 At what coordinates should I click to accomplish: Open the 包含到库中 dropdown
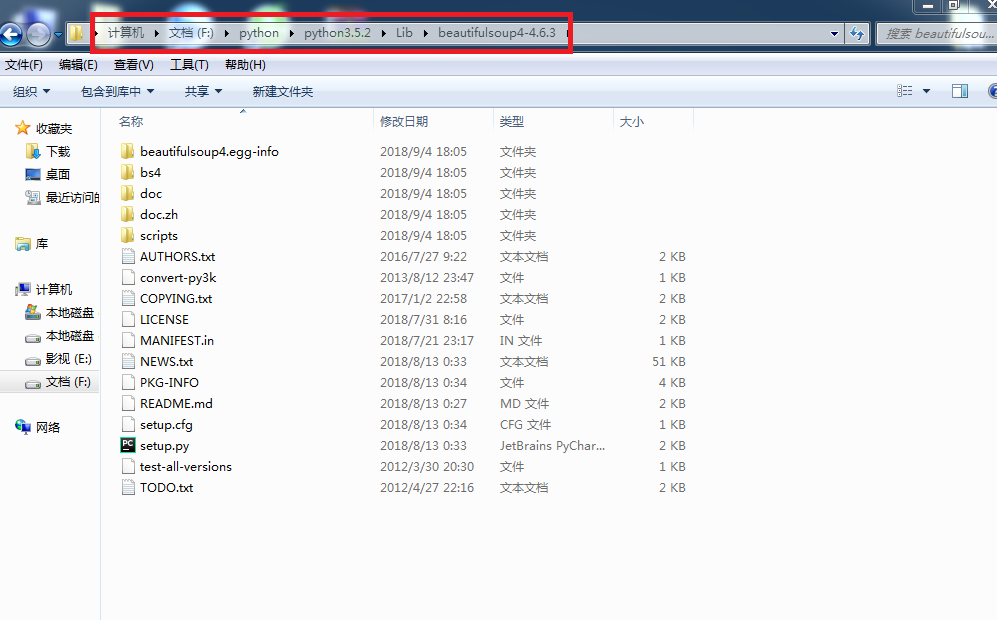[x=118, y=92]
